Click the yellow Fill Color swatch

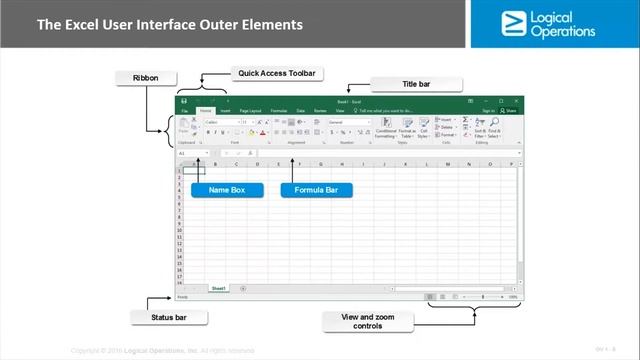(x=251, y=132)
